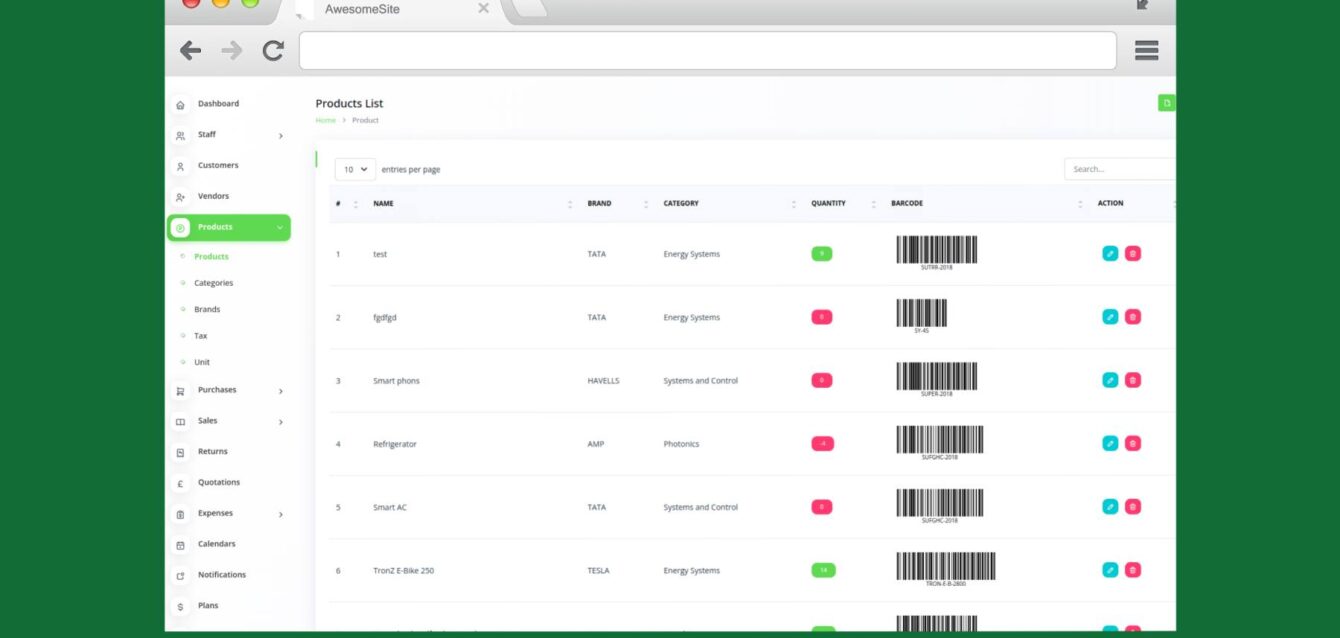Click the barcode SUTRR-2018 image
The image size is (1340, 638).
[937, 253]
